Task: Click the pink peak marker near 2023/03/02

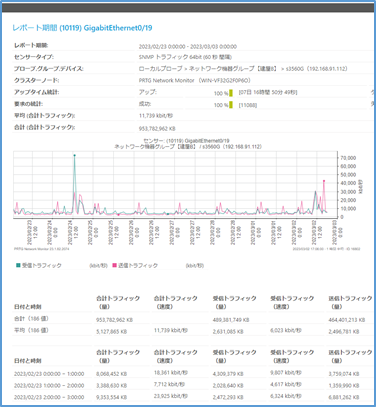Action: coord(324,181)
